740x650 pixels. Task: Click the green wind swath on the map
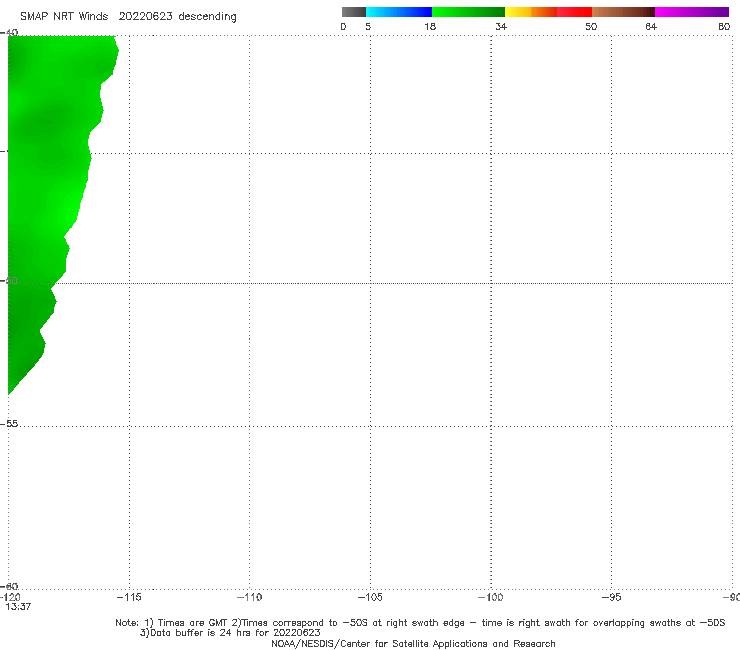point(47,189)
